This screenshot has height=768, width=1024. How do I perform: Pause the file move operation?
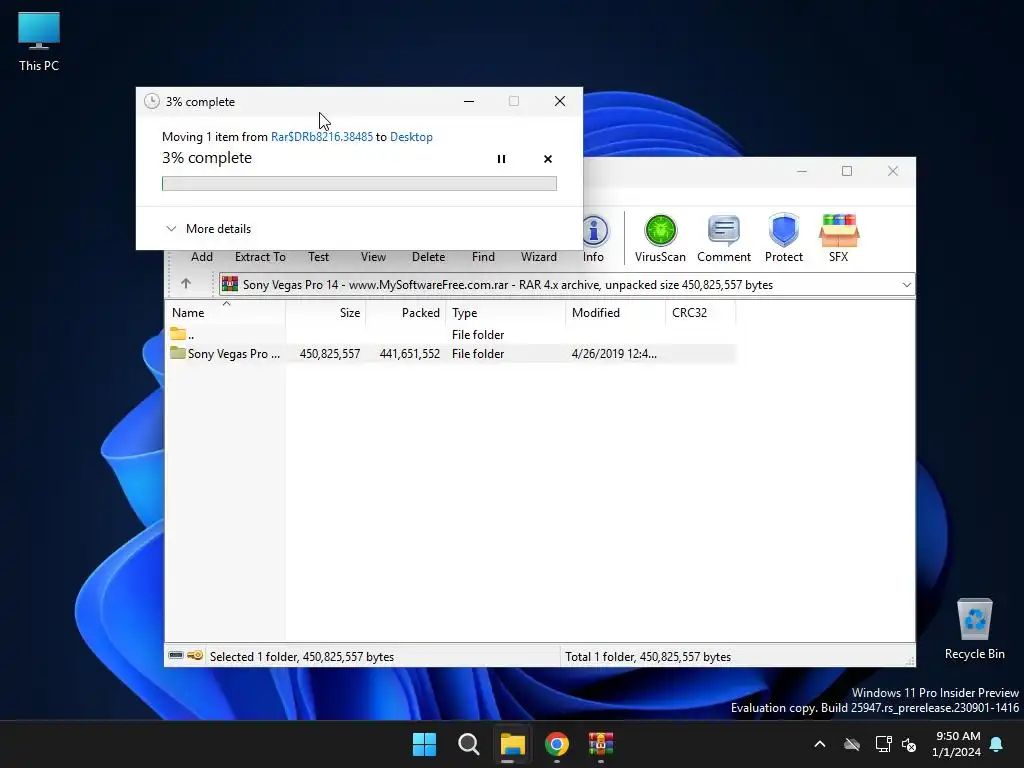click(502, 159)
